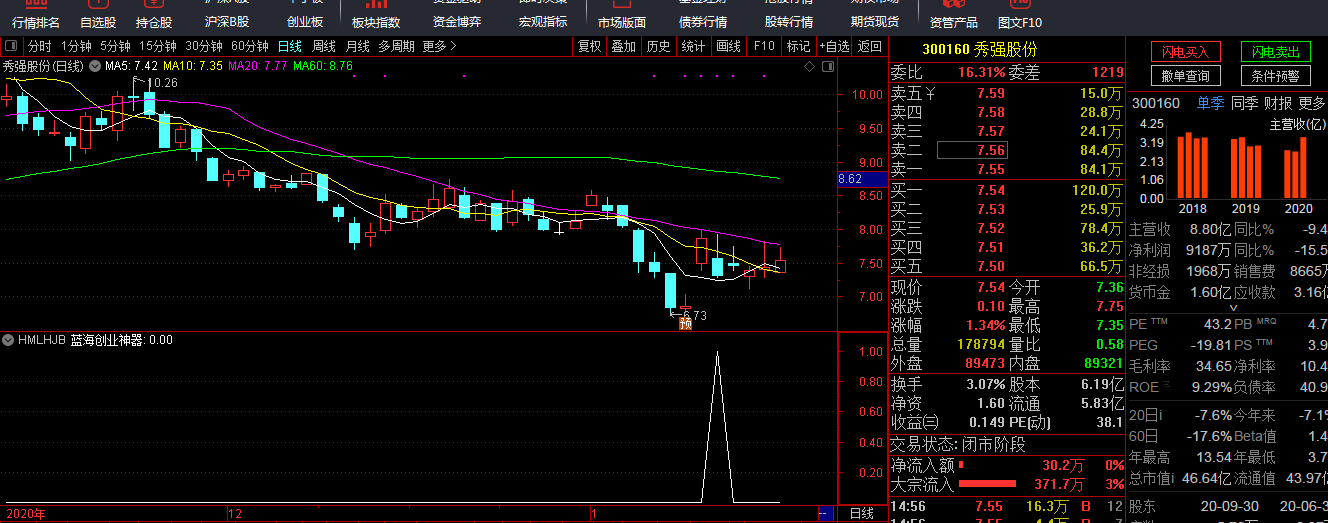Open the MA indicator dropdown arrow beside 秀强股份(日线)
1328x523 pixels.
(95, 66)
